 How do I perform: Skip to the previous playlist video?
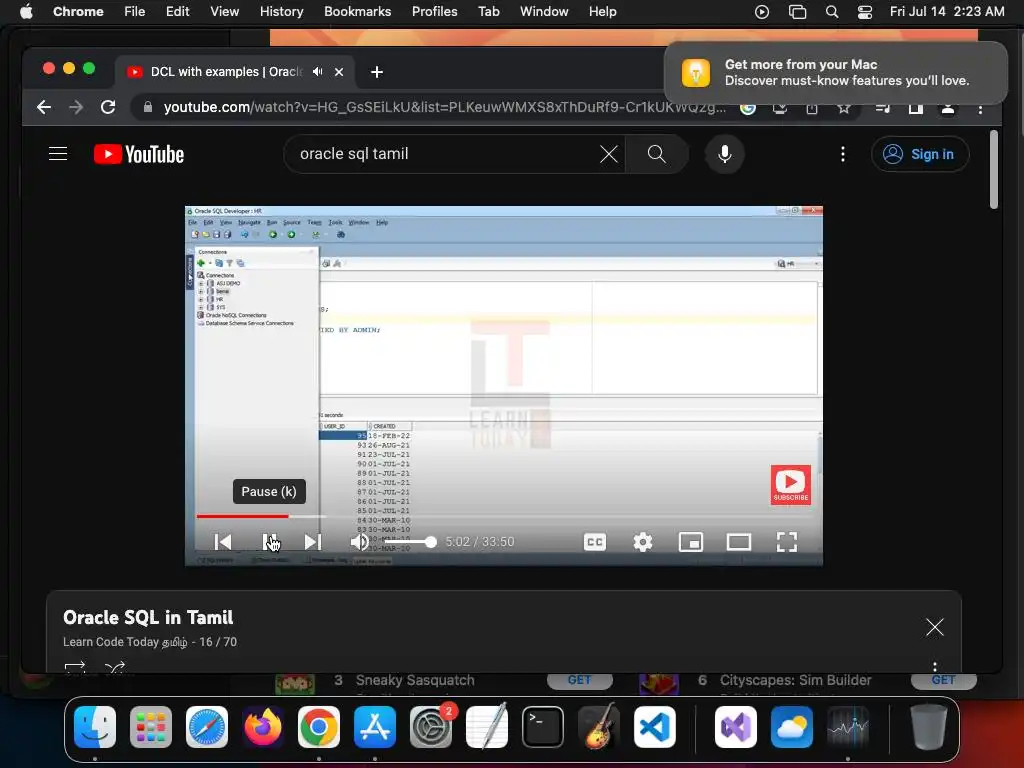pyautogui.click(x=223, y=541)
